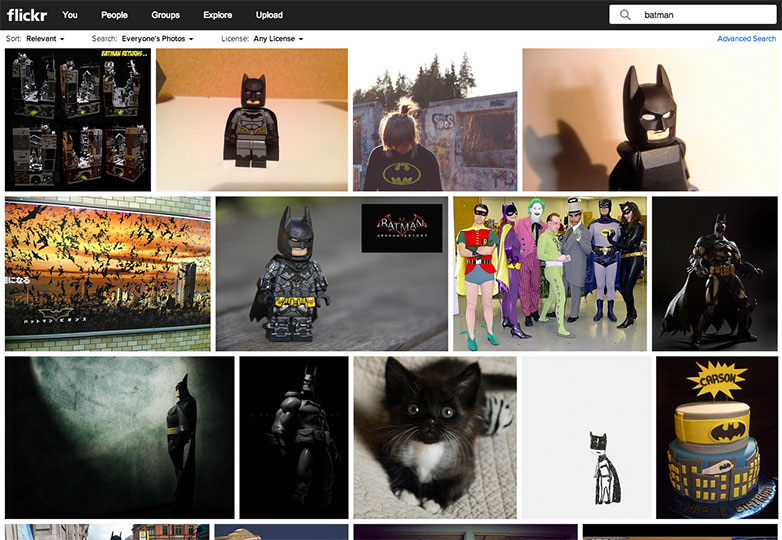Expand the Everyone's Photos search dropdown
Viewport: 782px width, 540px height.
click(157, 38)
